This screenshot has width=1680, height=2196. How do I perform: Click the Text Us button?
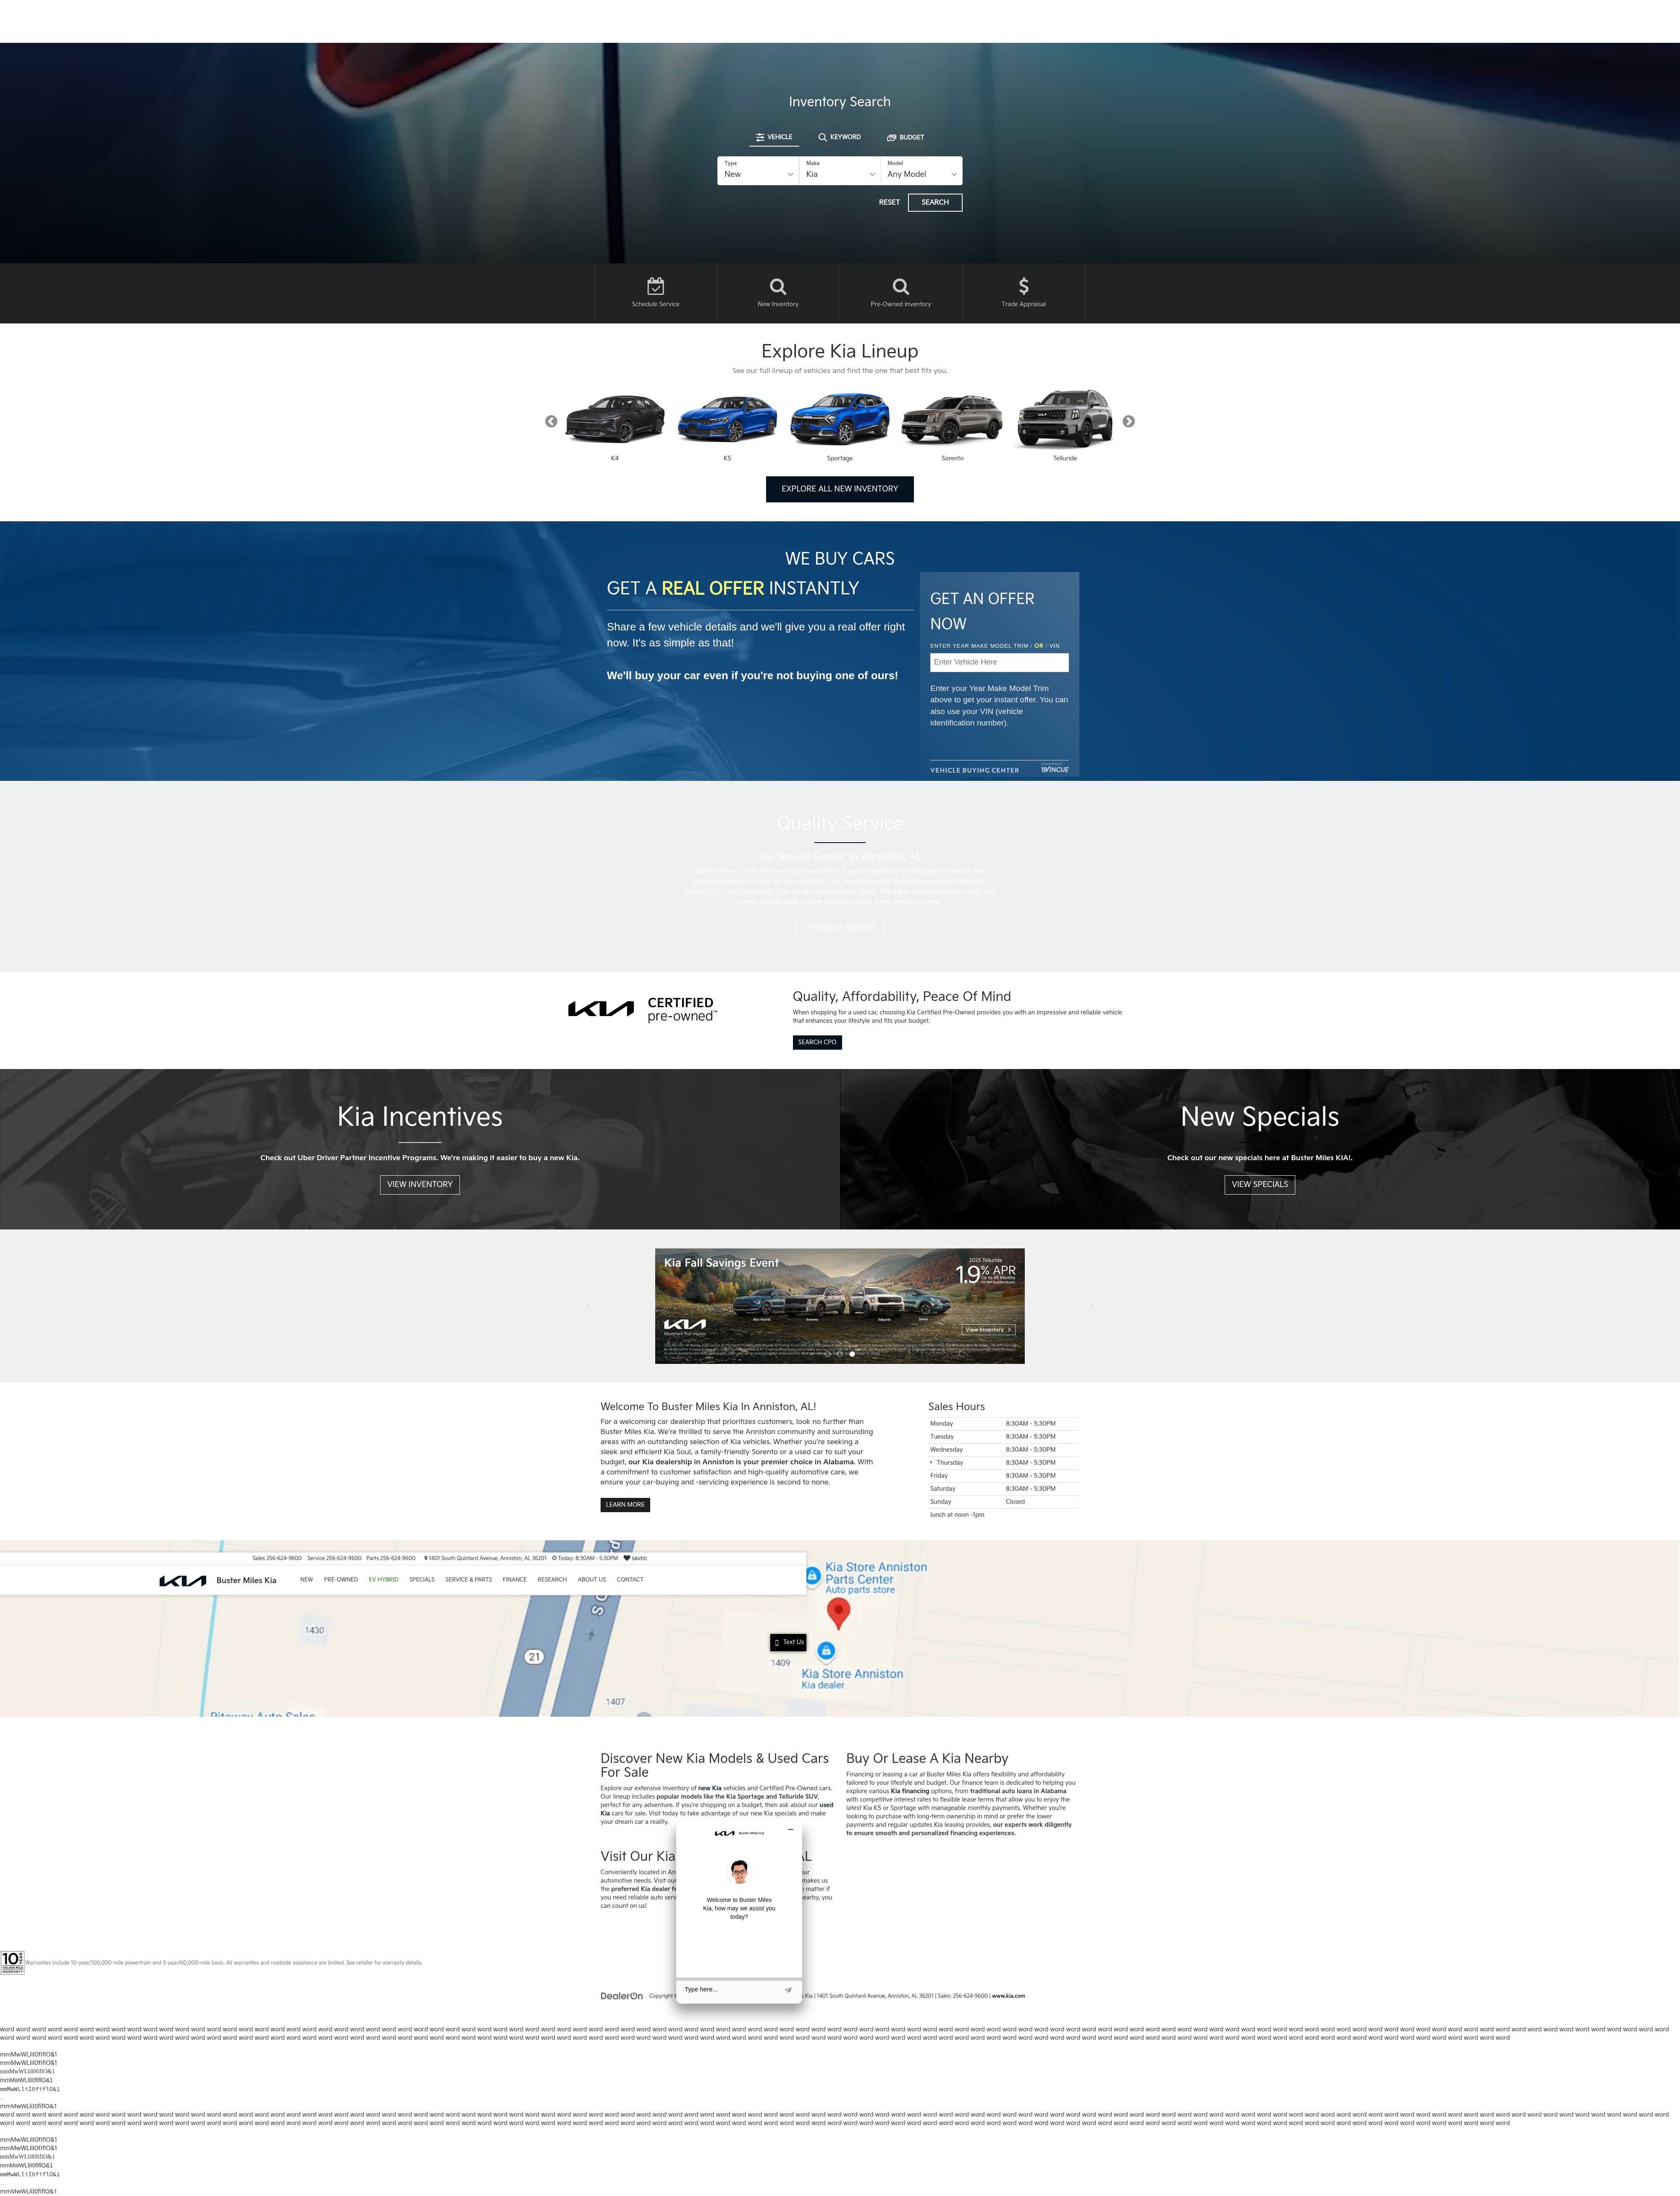788,1642
